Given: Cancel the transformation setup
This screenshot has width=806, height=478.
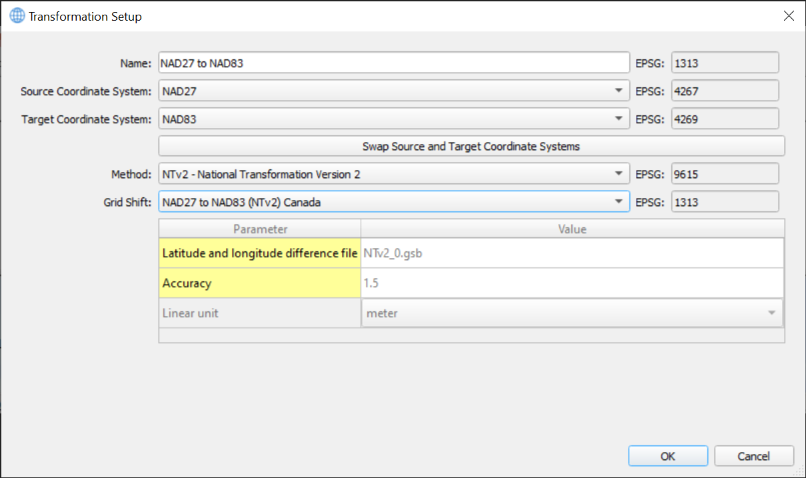Looking at the screenshot, I should [x=754, y=456].
